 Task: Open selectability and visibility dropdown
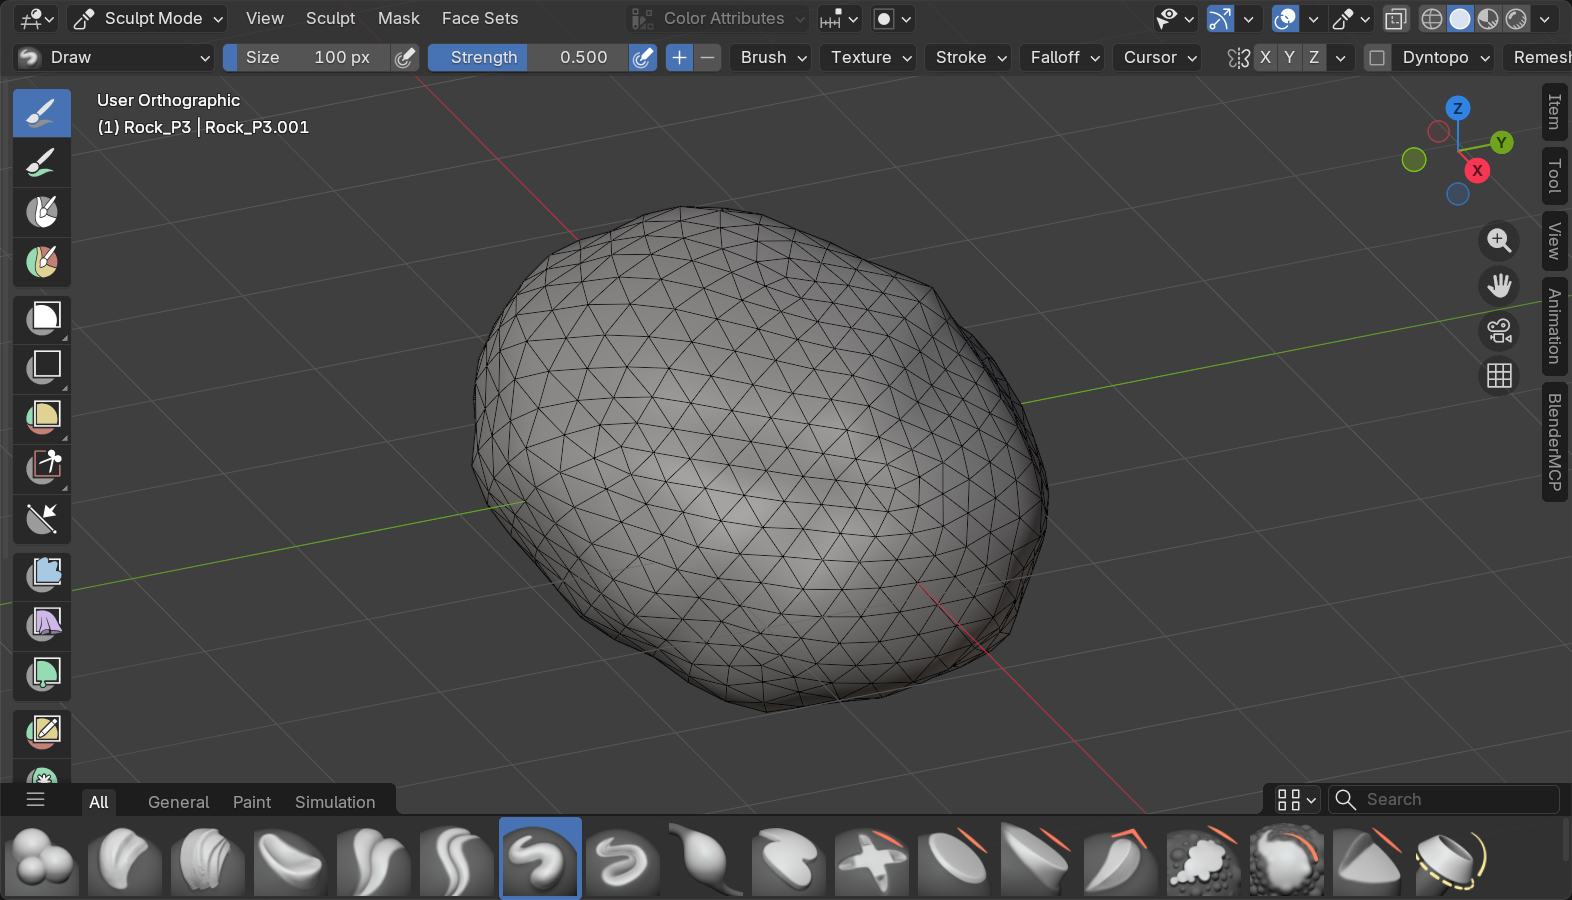tap(1175, 19)
